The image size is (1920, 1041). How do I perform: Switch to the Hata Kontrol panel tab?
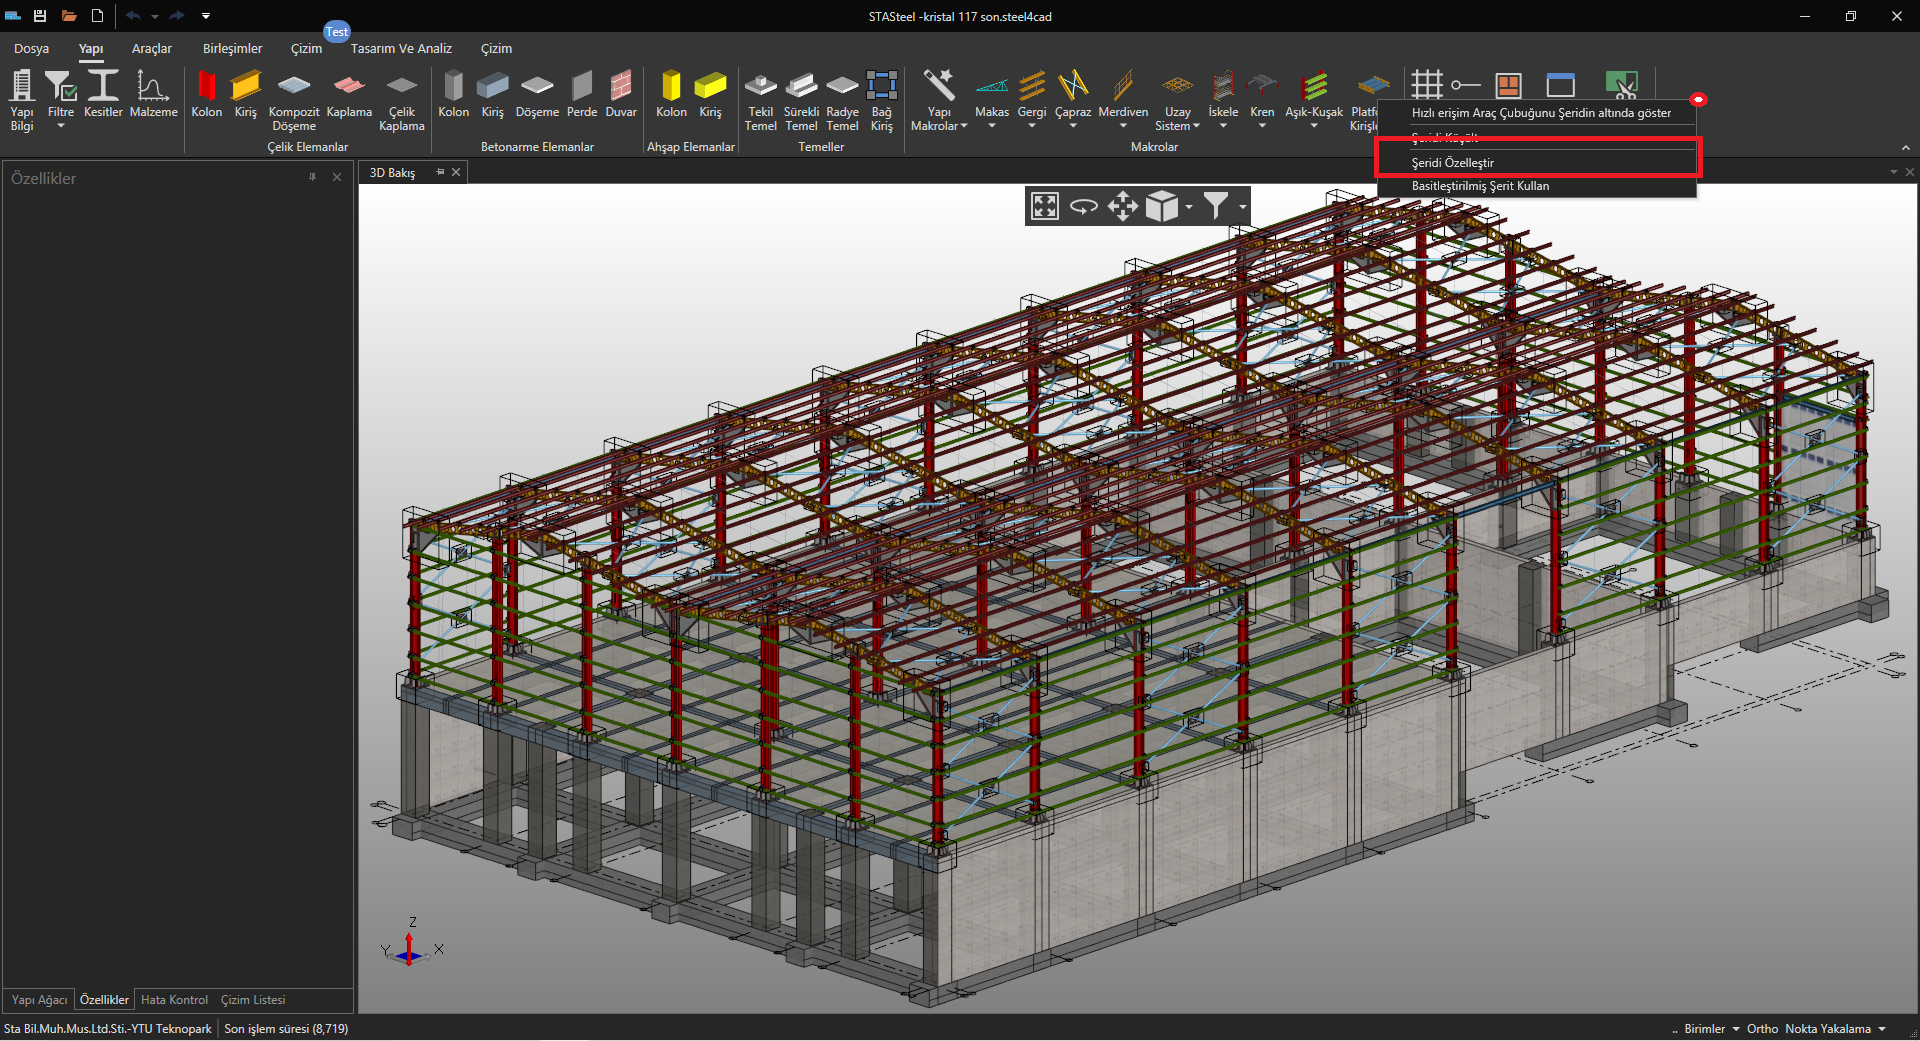tap(174, 1000)
